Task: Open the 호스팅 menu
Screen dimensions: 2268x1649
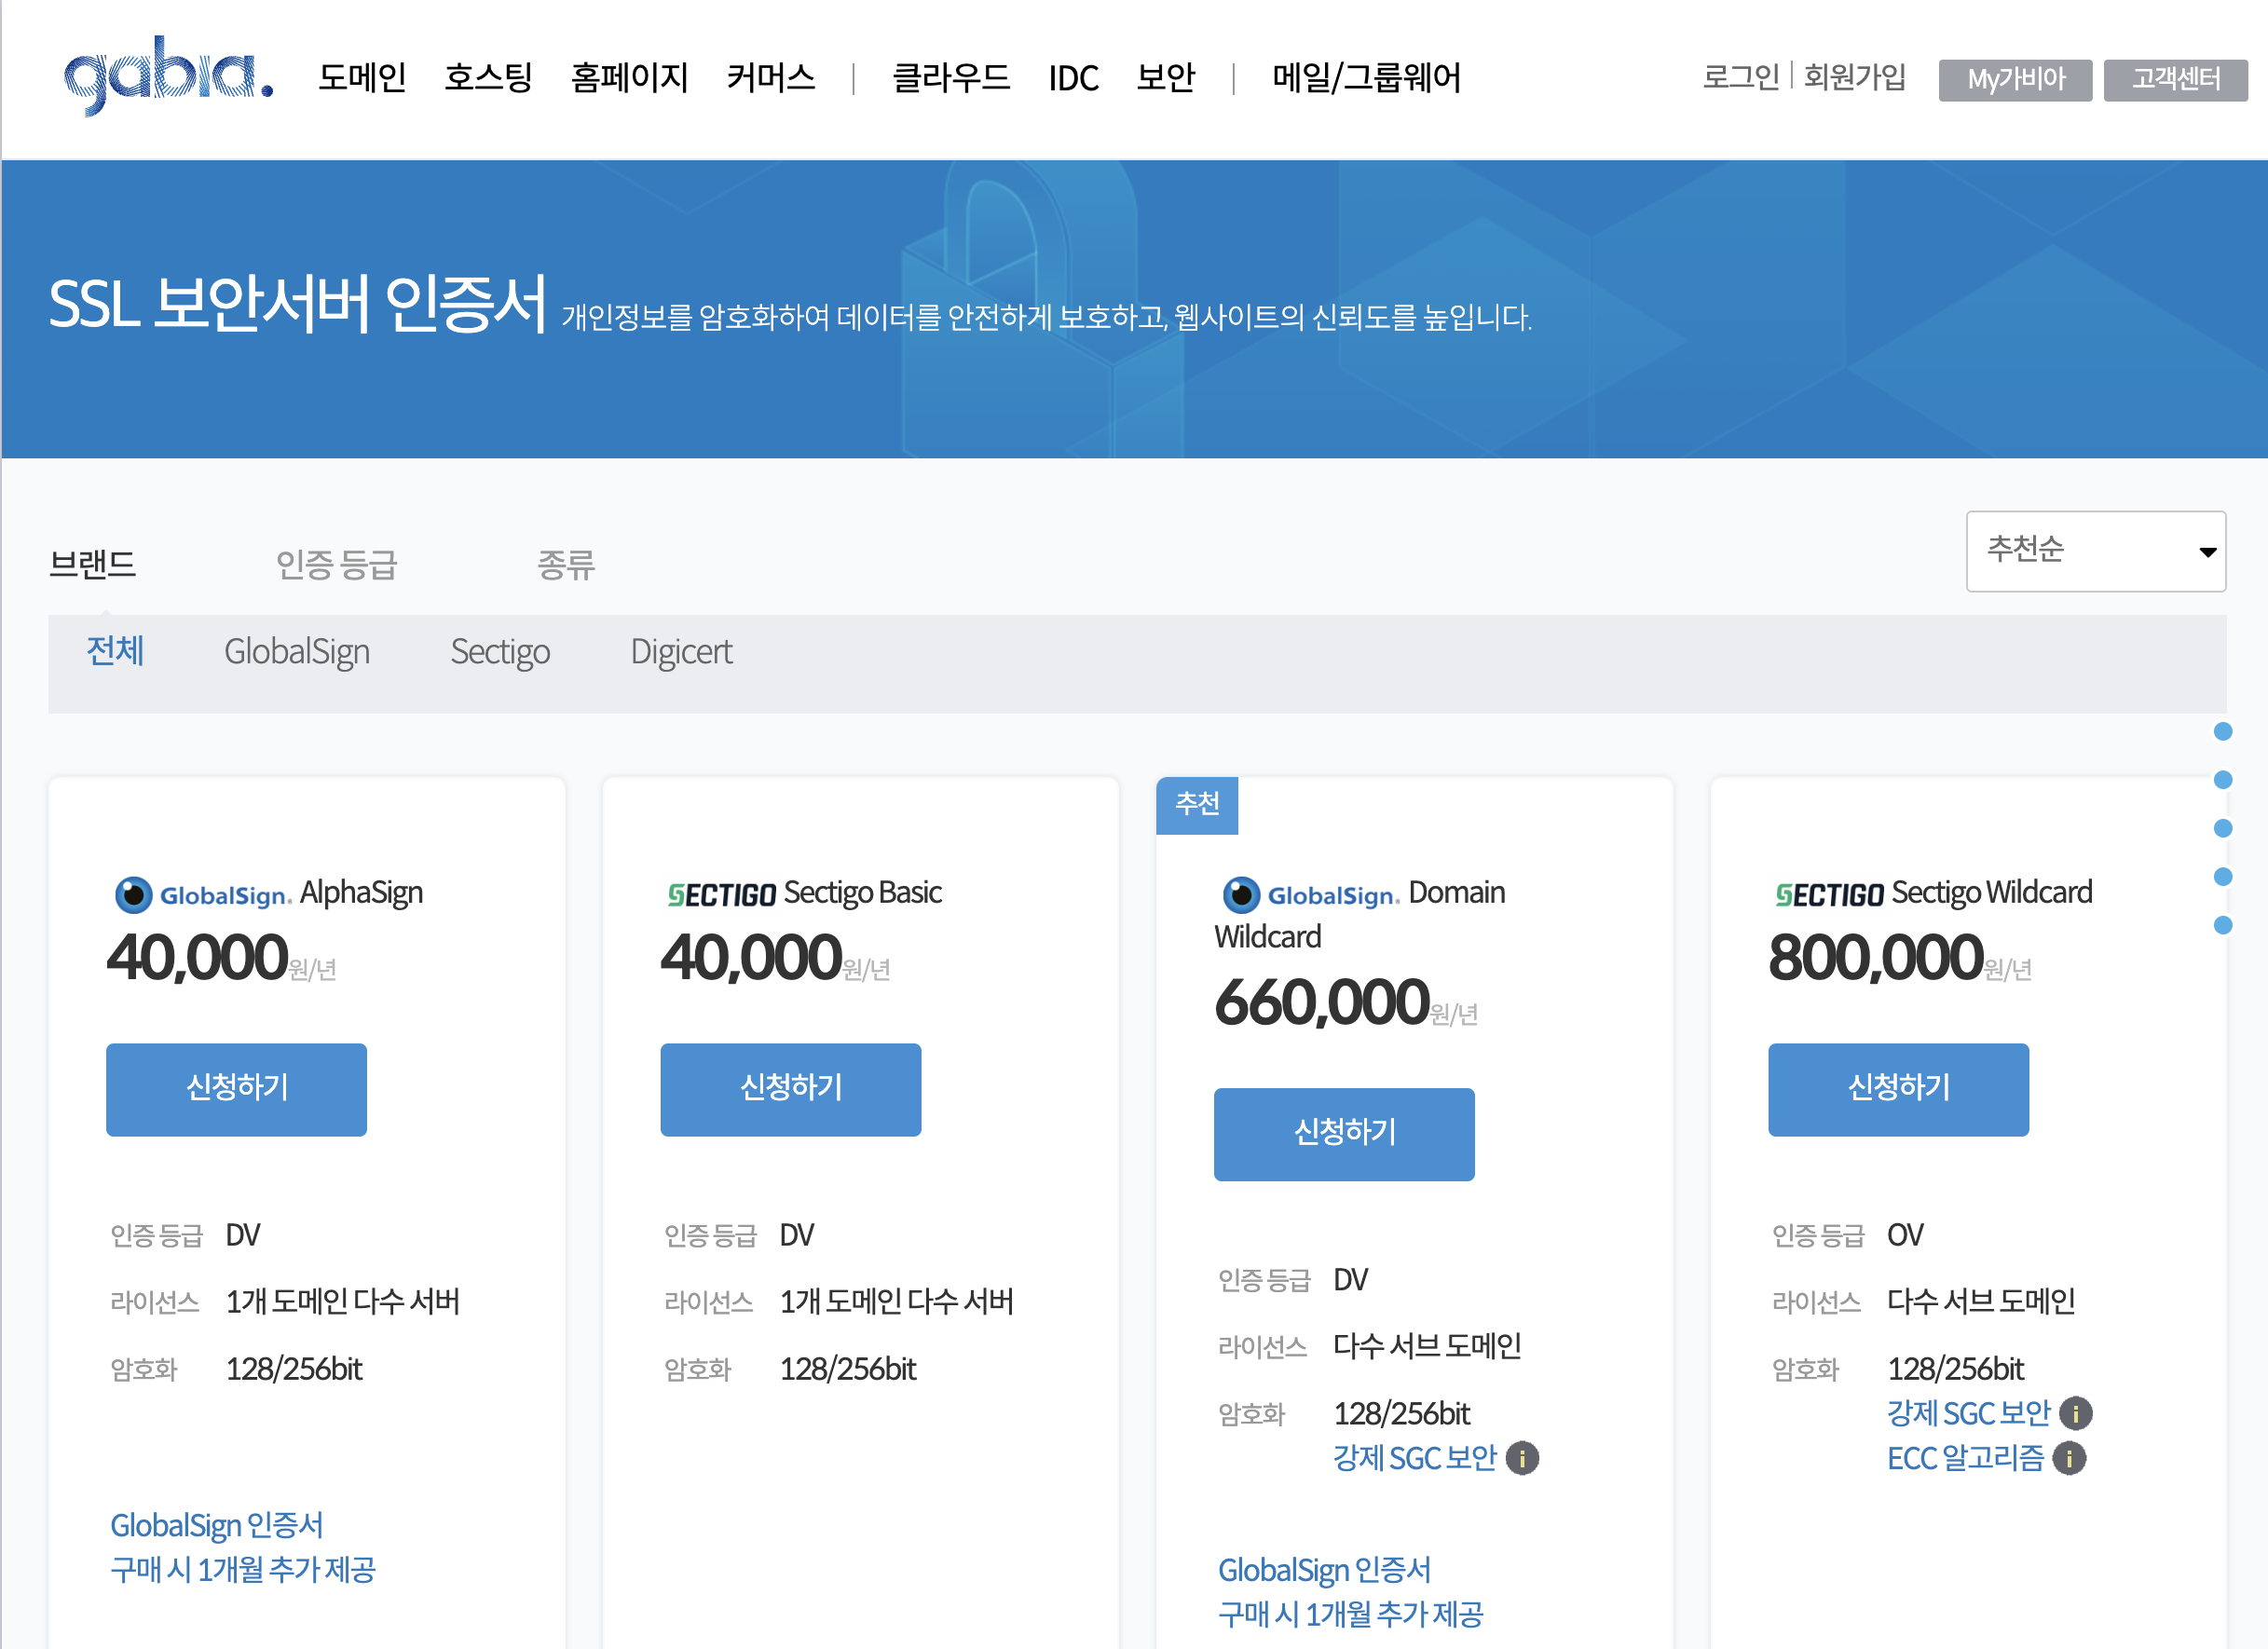Action: click(488, 78)
